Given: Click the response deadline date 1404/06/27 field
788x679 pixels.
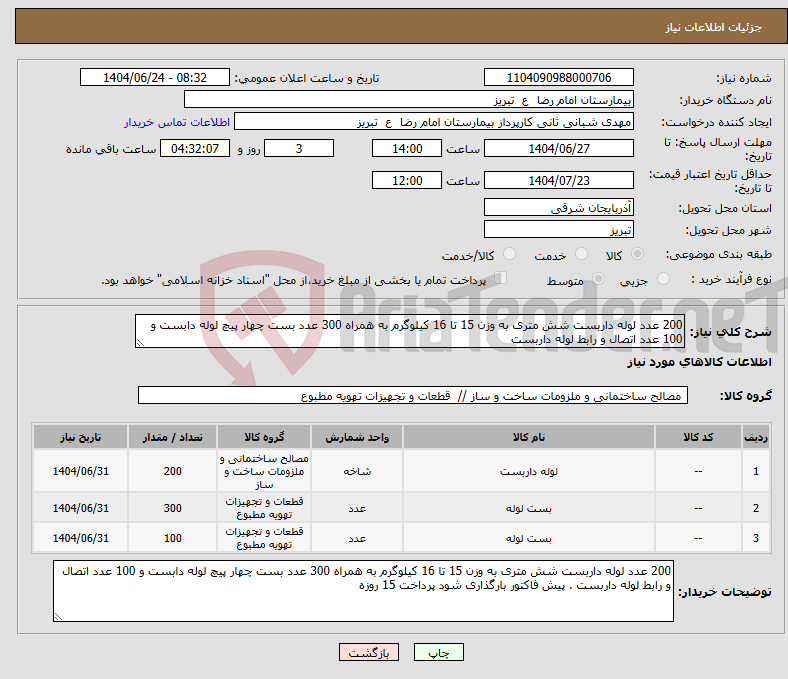Looking at the screenshot, I should (x=558, y=148).
